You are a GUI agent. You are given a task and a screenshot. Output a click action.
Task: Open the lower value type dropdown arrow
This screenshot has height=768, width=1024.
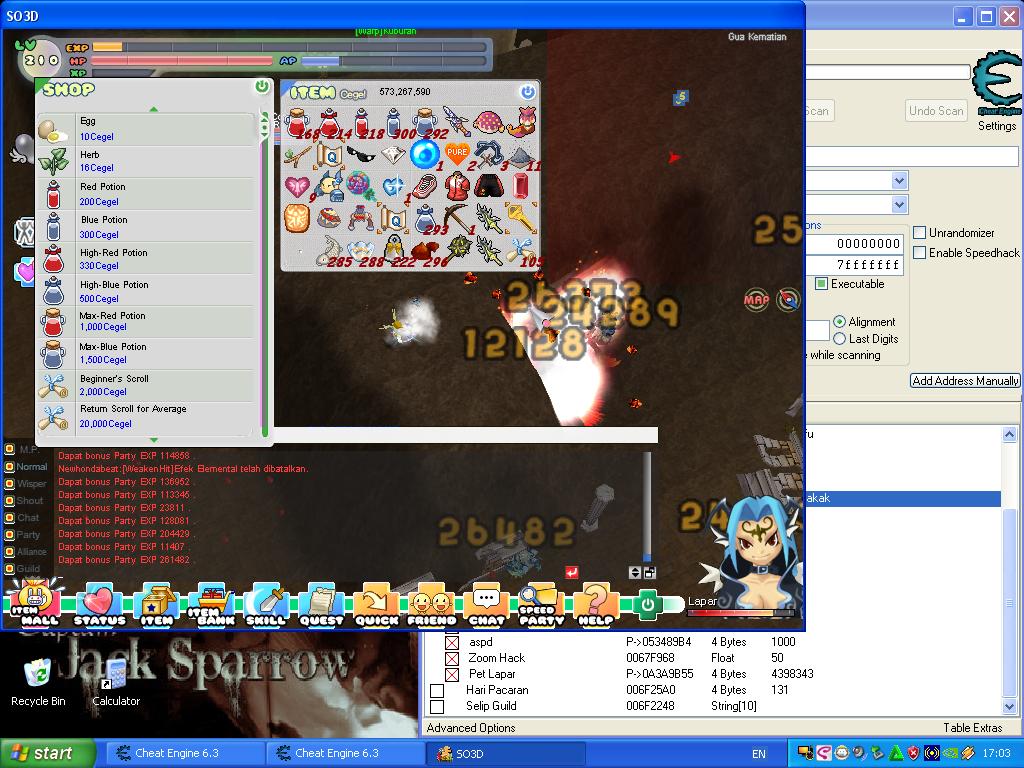(x=899, y=204)
